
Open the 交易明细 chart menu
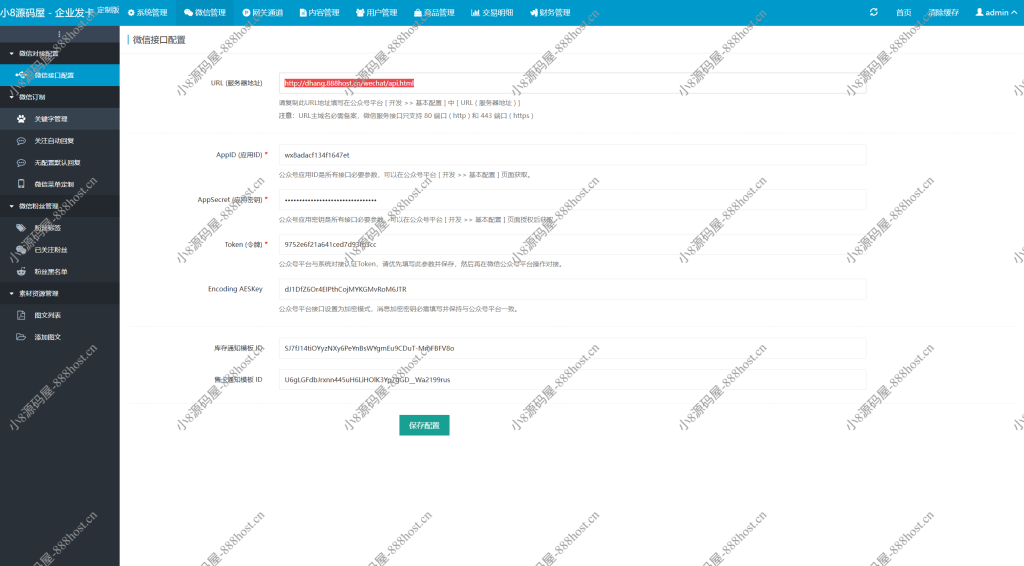[492, 12]
